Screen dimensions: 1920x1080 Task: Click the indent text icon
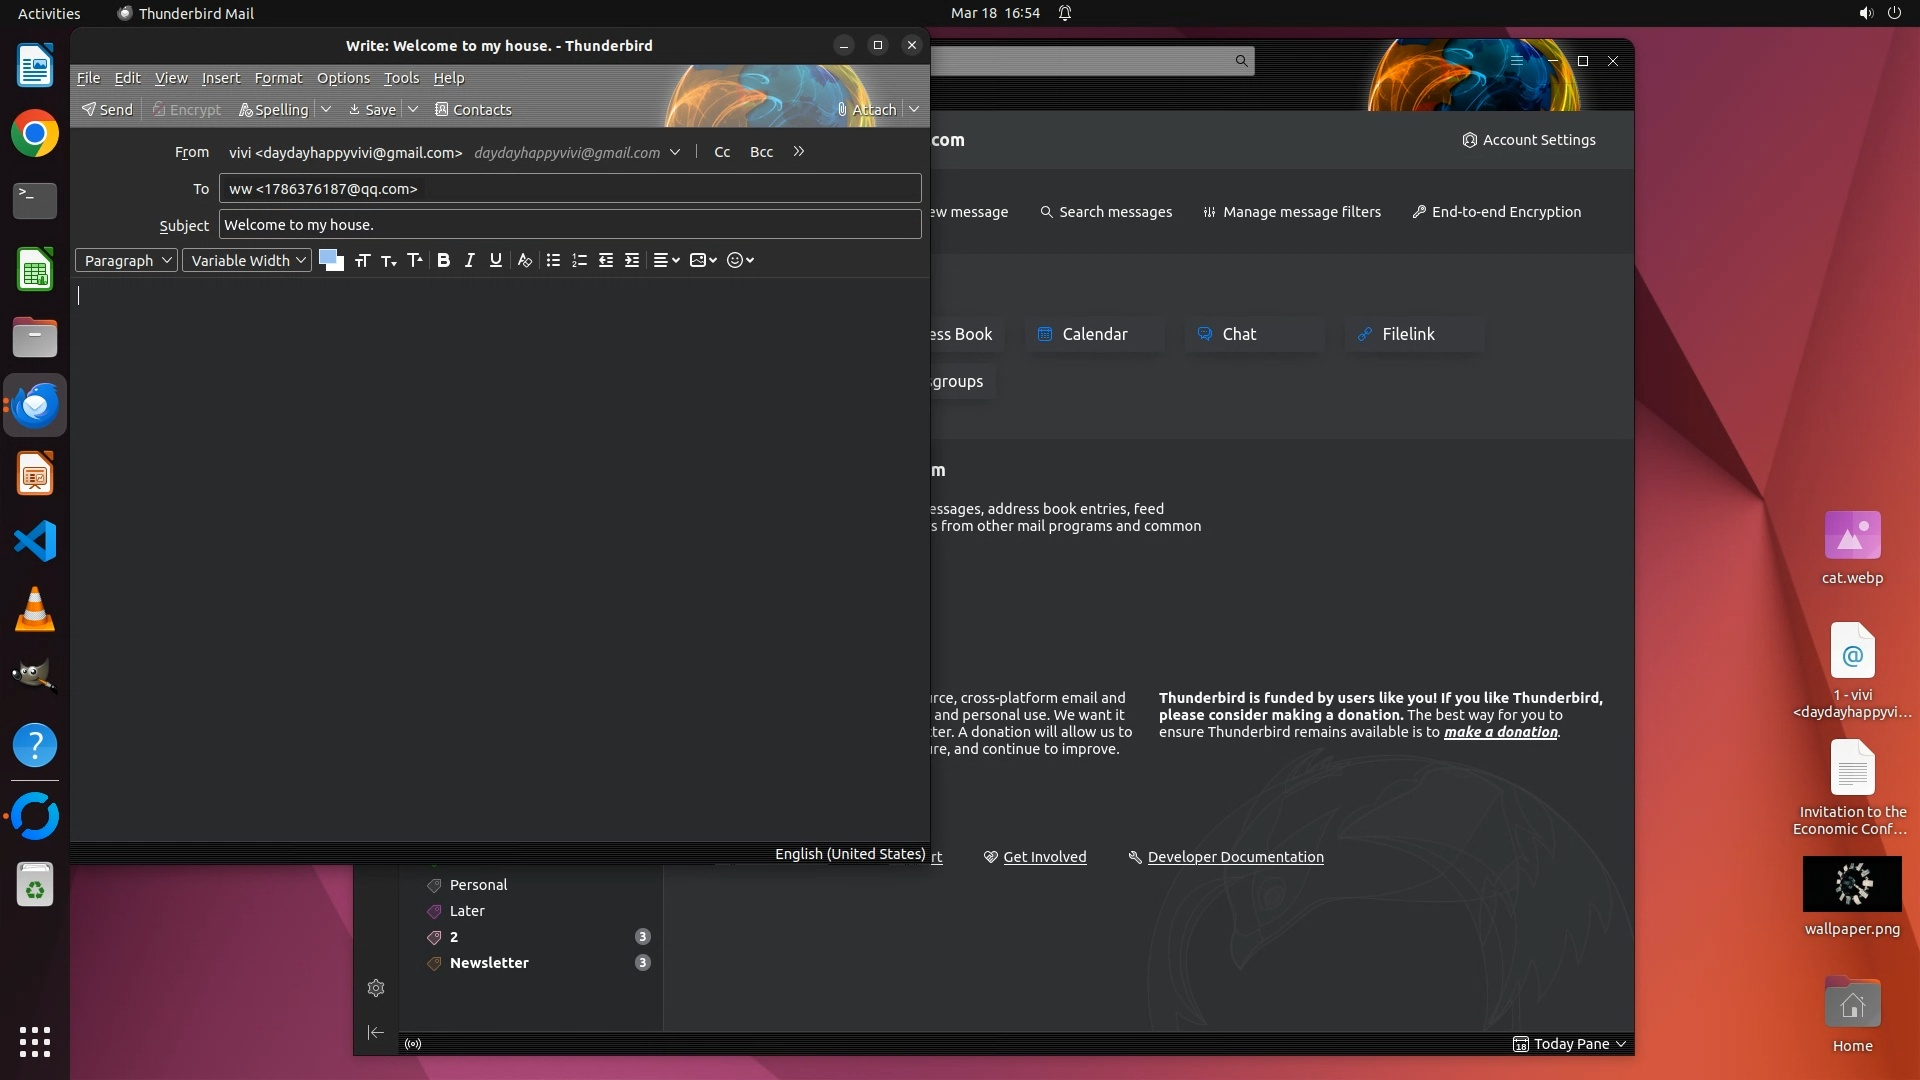tap(631, 260)
